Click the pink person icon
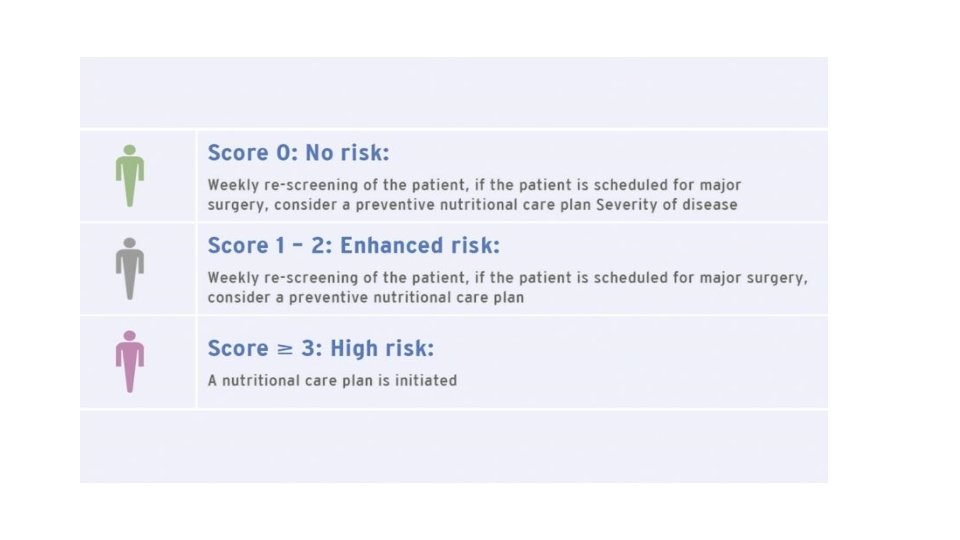 (129, 361)
